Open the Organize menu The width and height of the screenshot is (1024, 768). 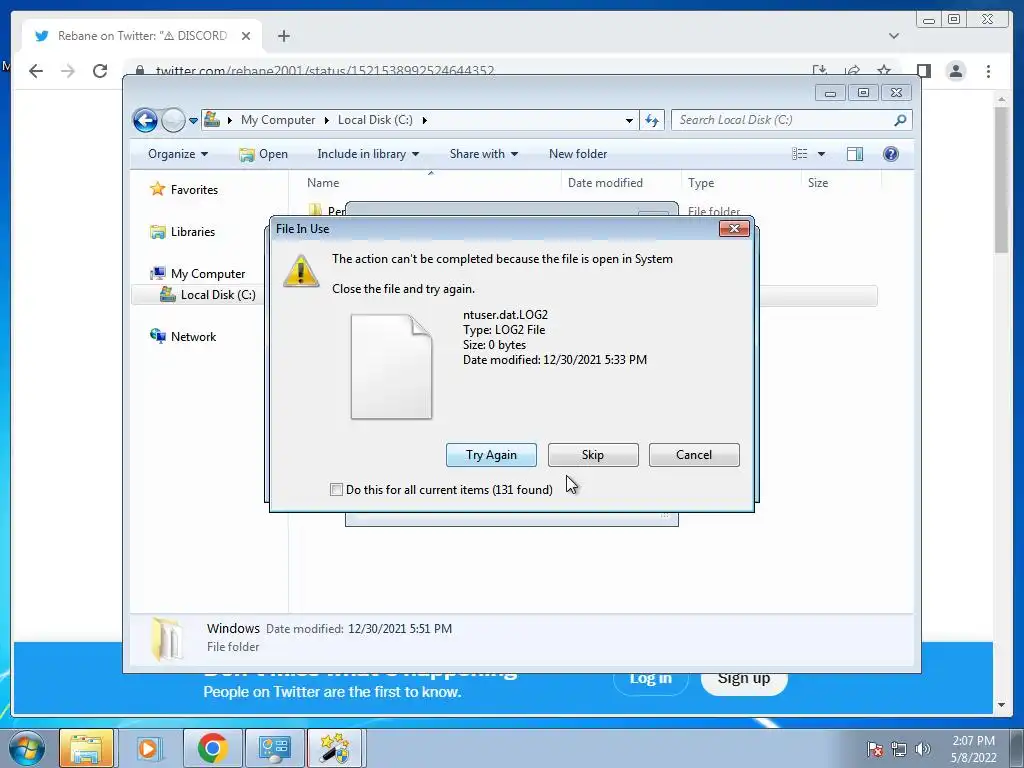(x=178, y=154)
